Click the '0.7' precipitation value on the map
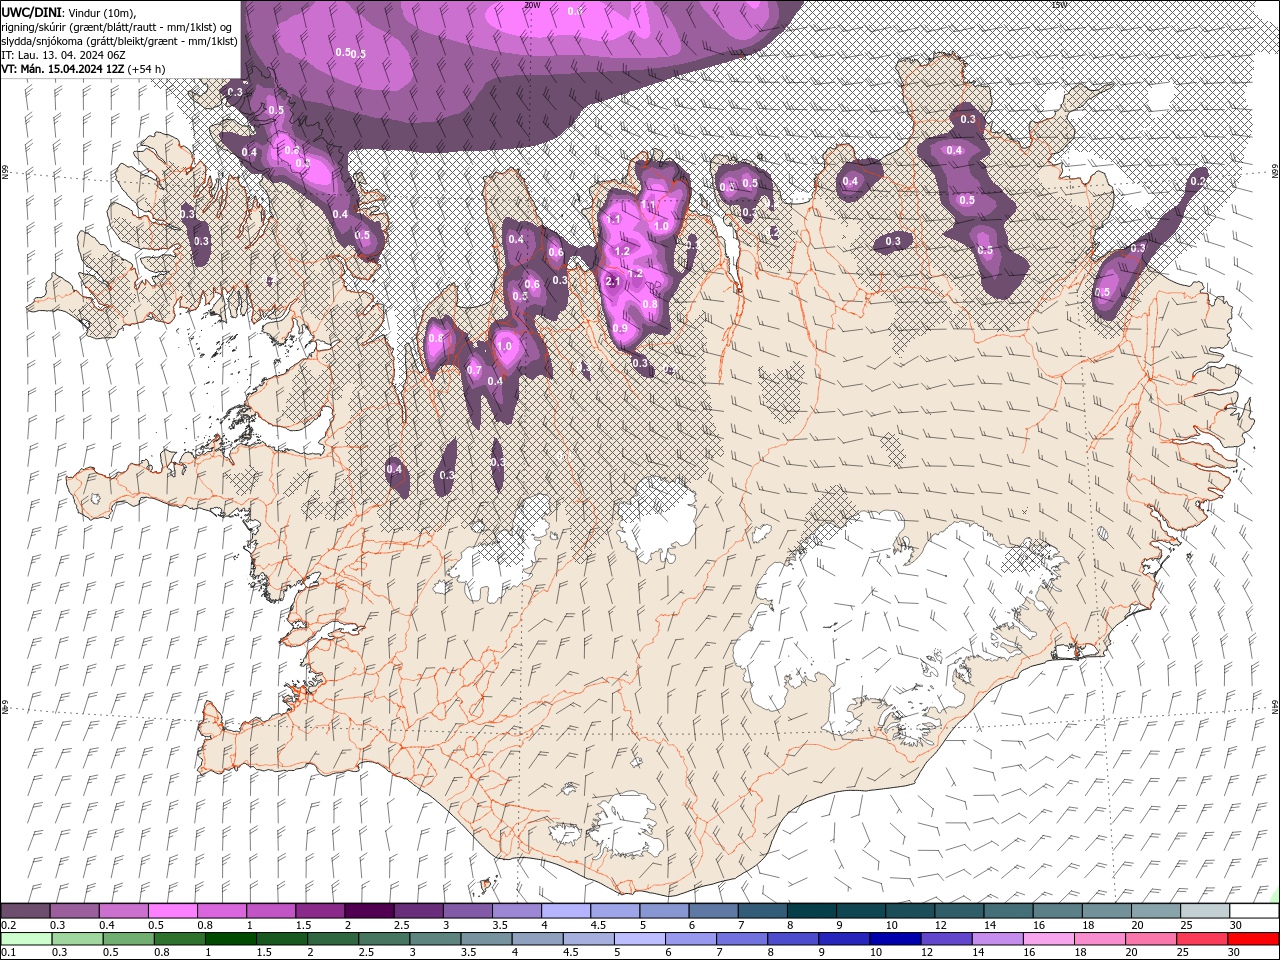 click(474, 371)
